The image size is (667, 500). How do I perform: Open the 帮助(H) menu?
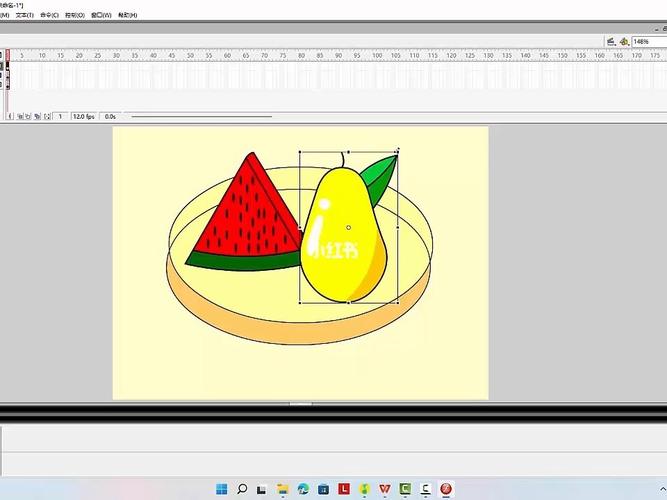pyautogui.click(x=128, y=15)
